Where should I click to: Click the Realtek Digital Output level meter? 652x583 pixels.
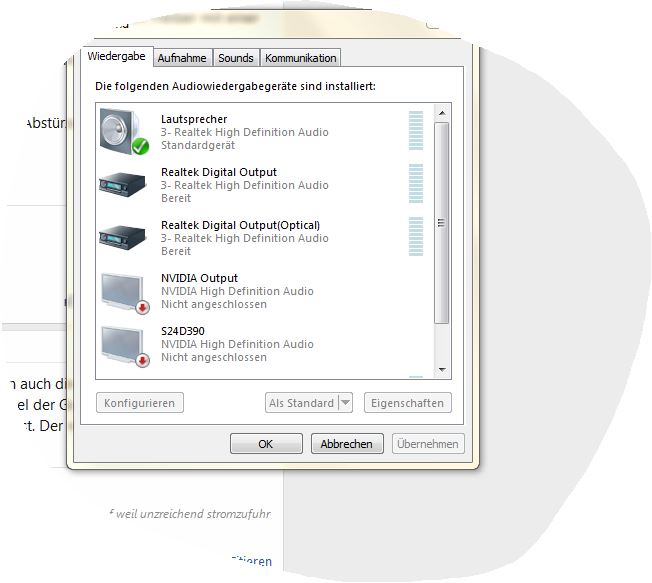coord(416,183)
